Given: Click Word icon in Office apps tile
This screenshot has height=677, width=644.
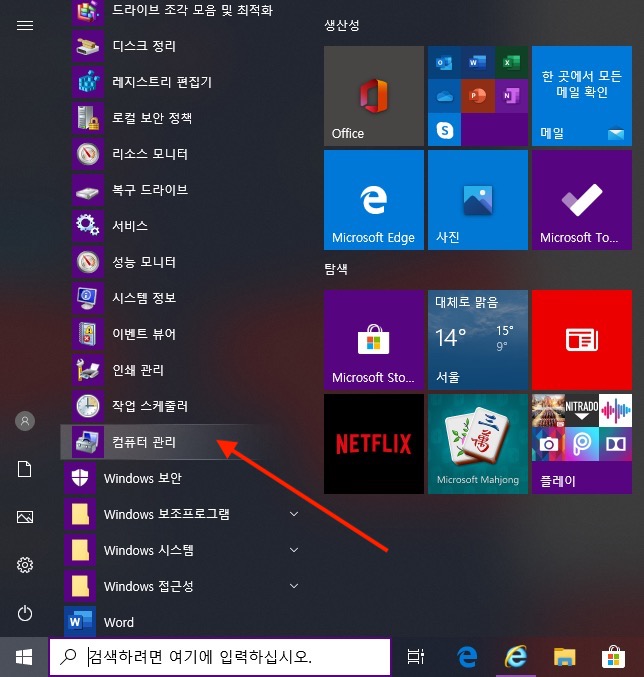Looking at the screenshot, I should pyautogui.click(x=477, y=63).
